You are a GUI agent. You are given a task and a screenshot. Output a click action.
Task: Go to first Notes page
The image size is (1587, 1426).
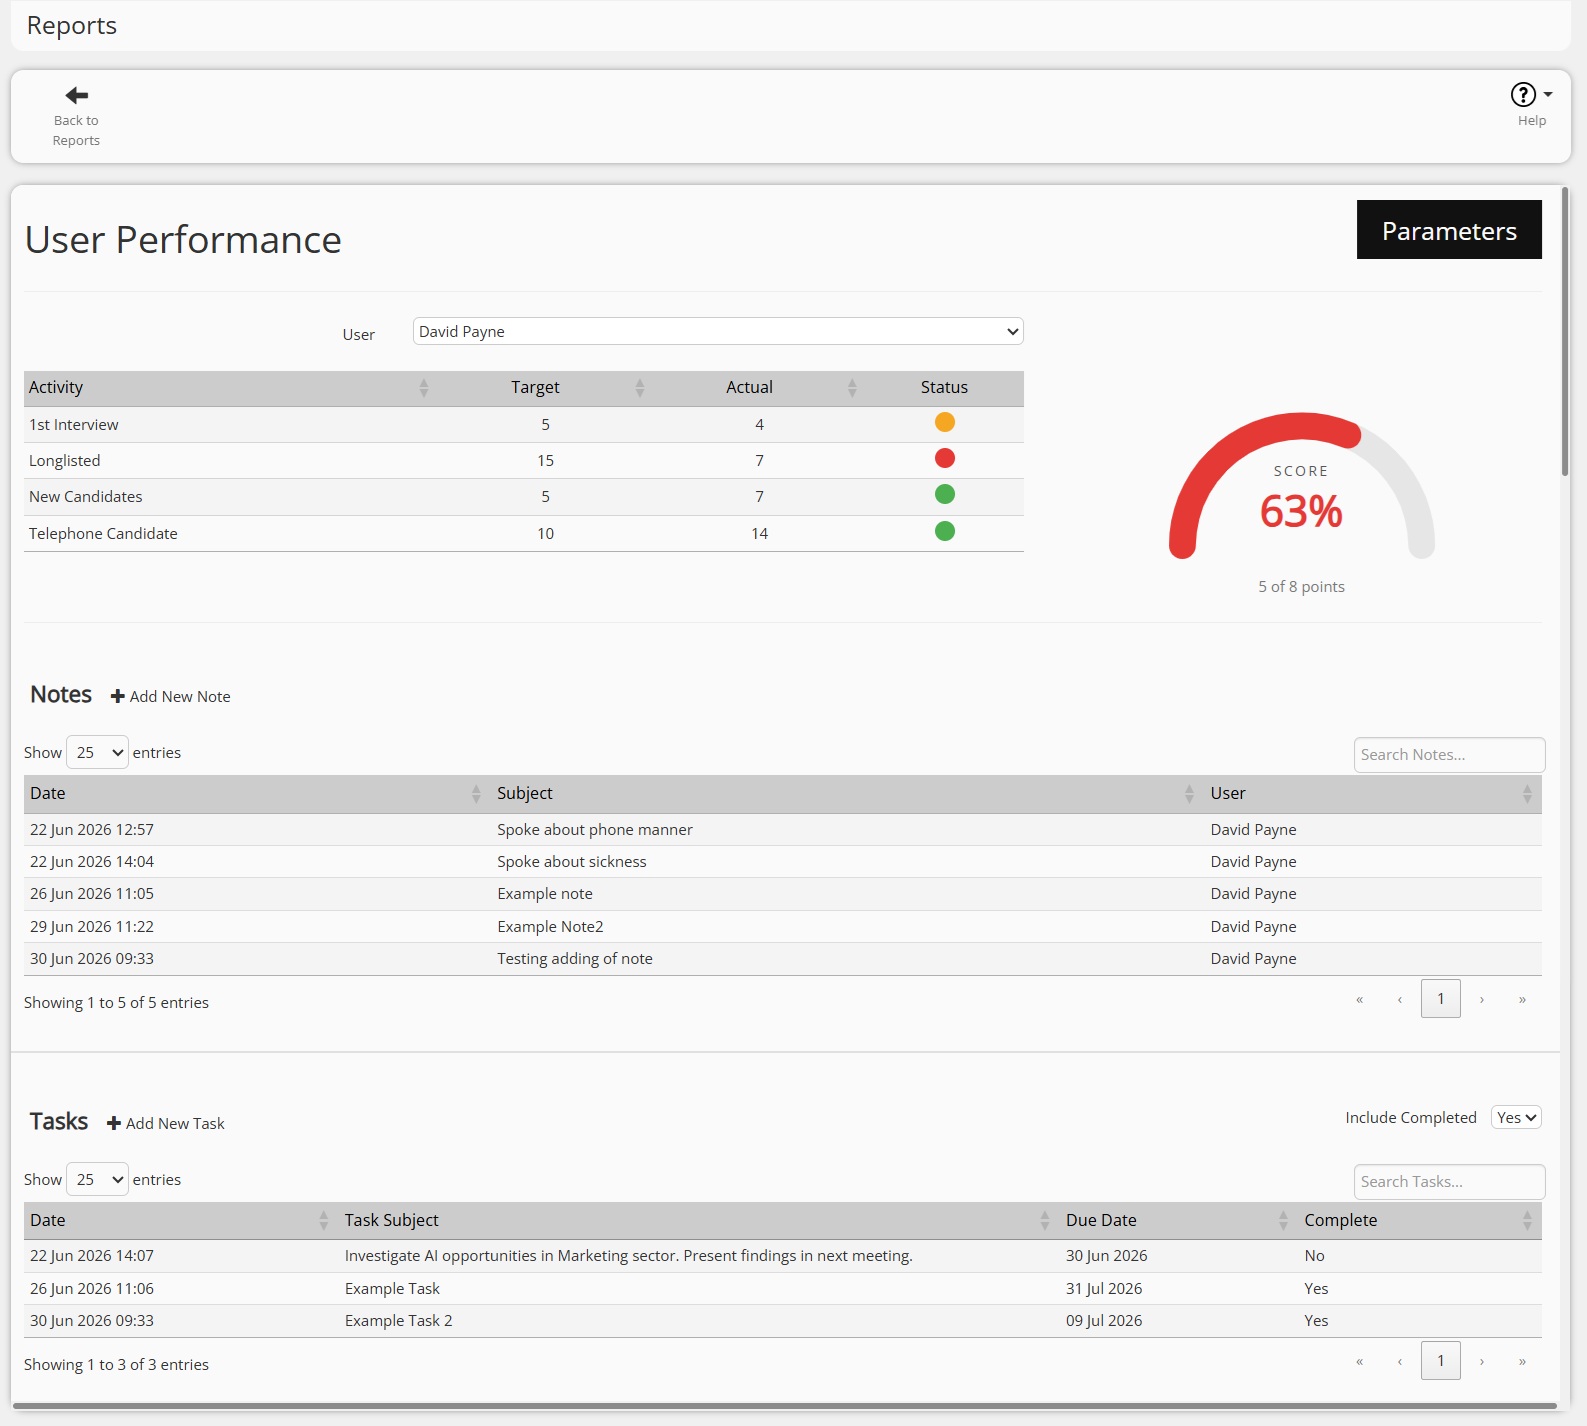pyautogui.click(x=1359, y=999)
